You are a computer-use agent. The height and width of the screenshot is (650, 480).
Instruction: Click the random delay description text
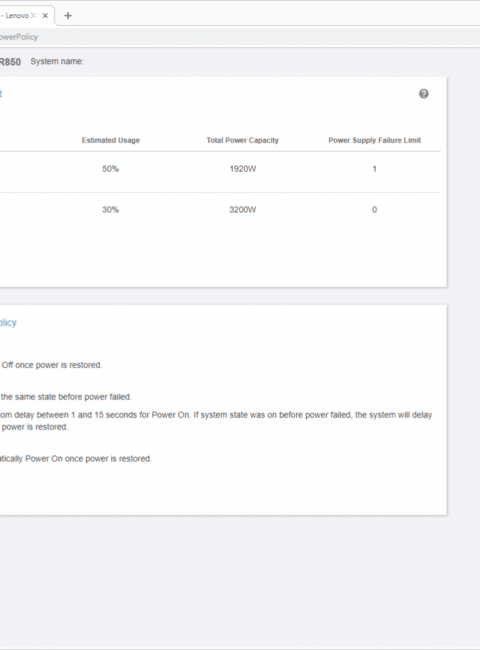(216, 421)
